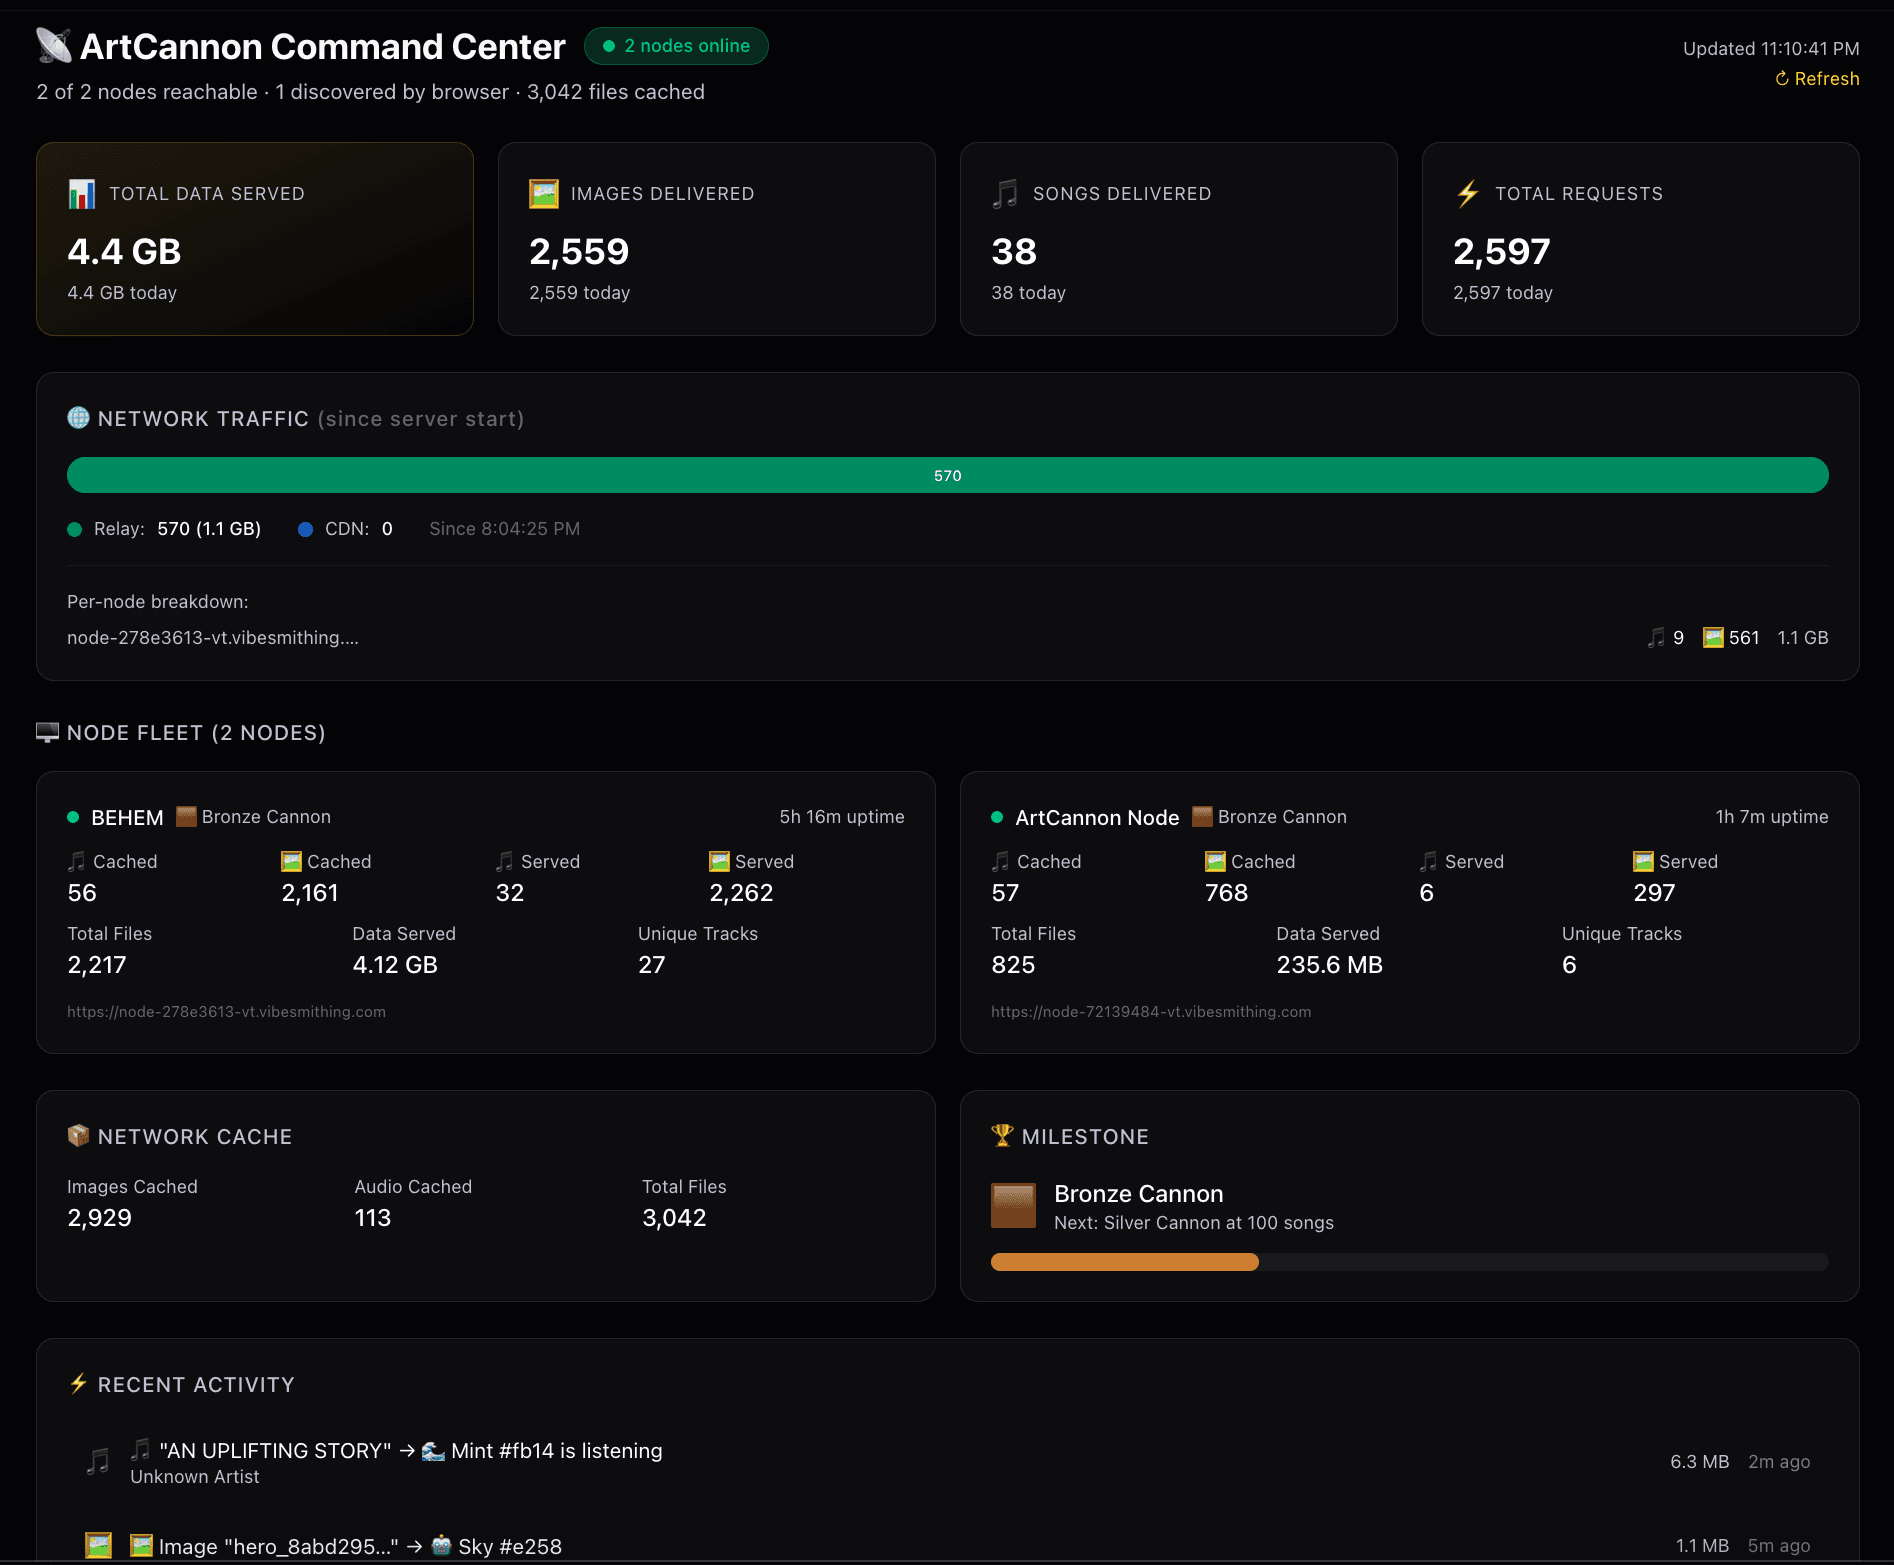
Task: Expand the Per-node breakdown section
Action: (157, 601)
